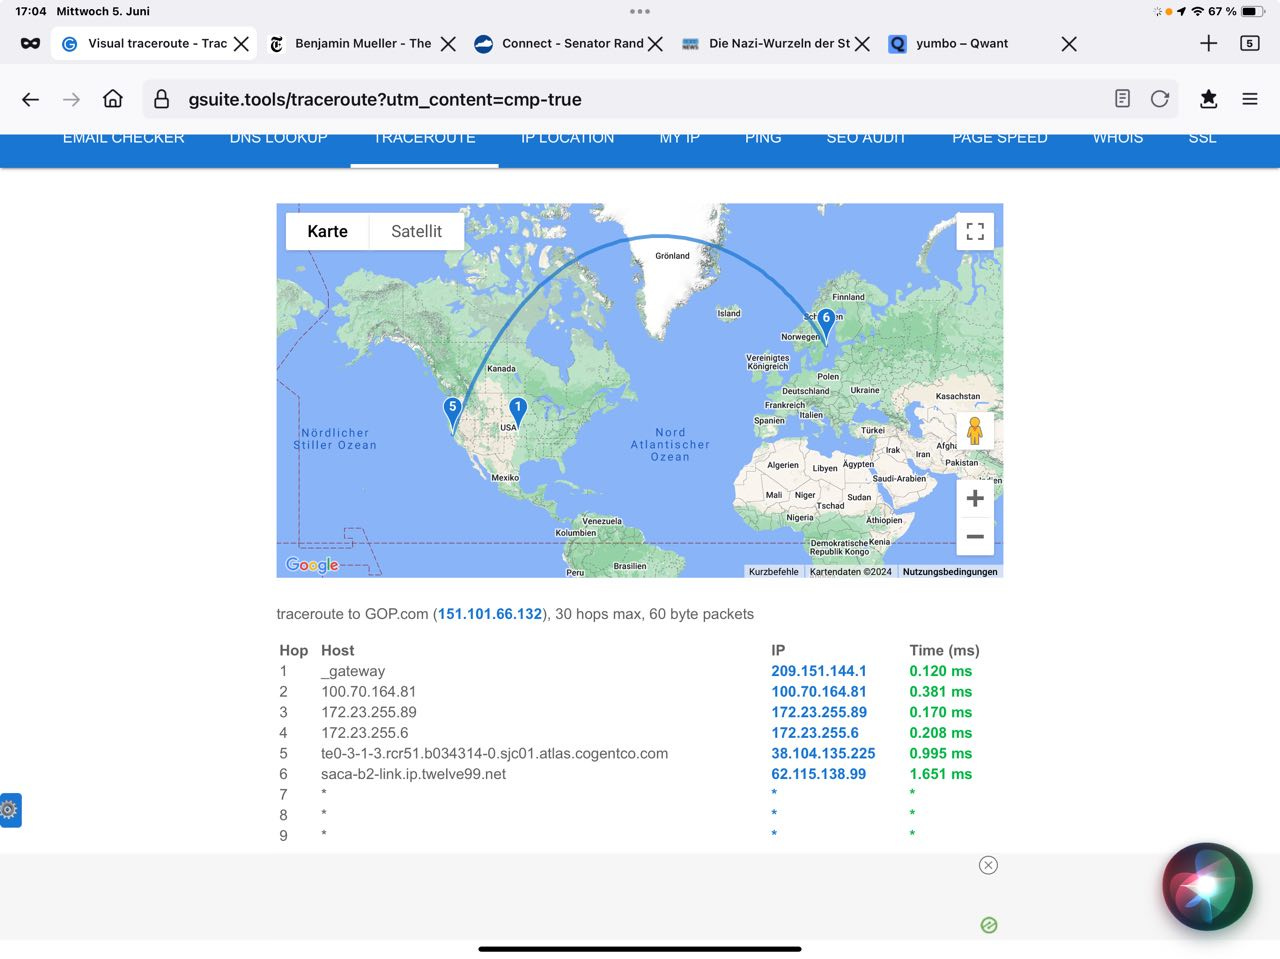1280x959 pixels.
Task: Select the saca-b2-link.ip.twelve99.net host text
Action: coord(413,774)
